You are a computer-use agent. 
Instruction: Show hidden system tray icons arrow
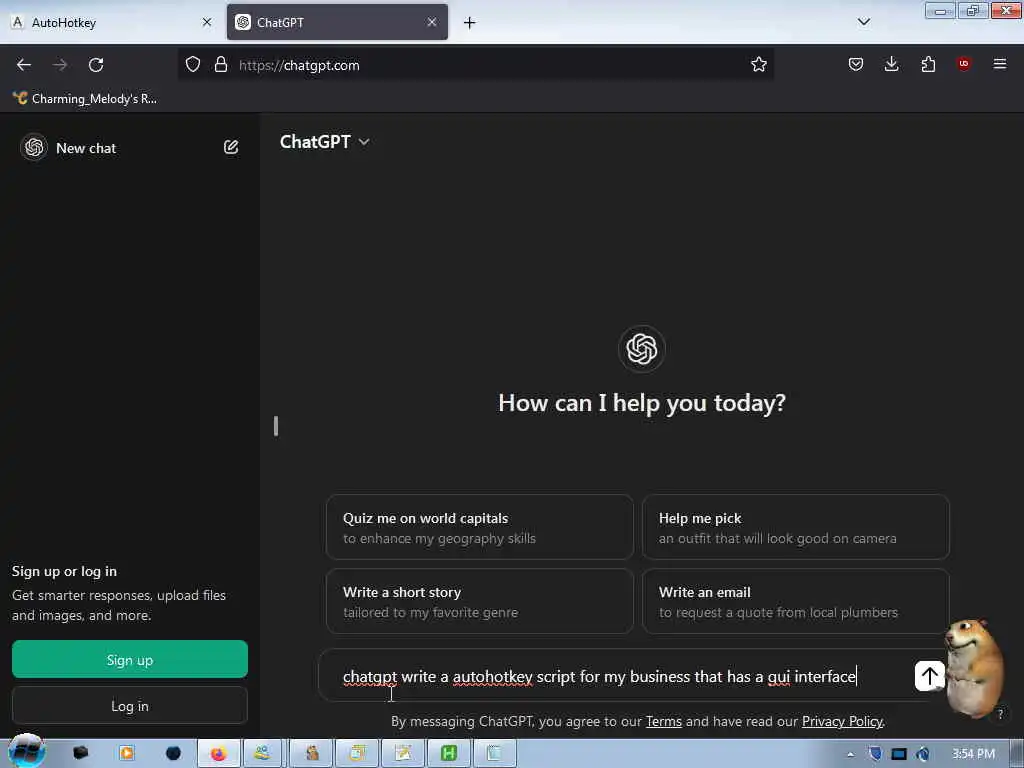[850, 754]
